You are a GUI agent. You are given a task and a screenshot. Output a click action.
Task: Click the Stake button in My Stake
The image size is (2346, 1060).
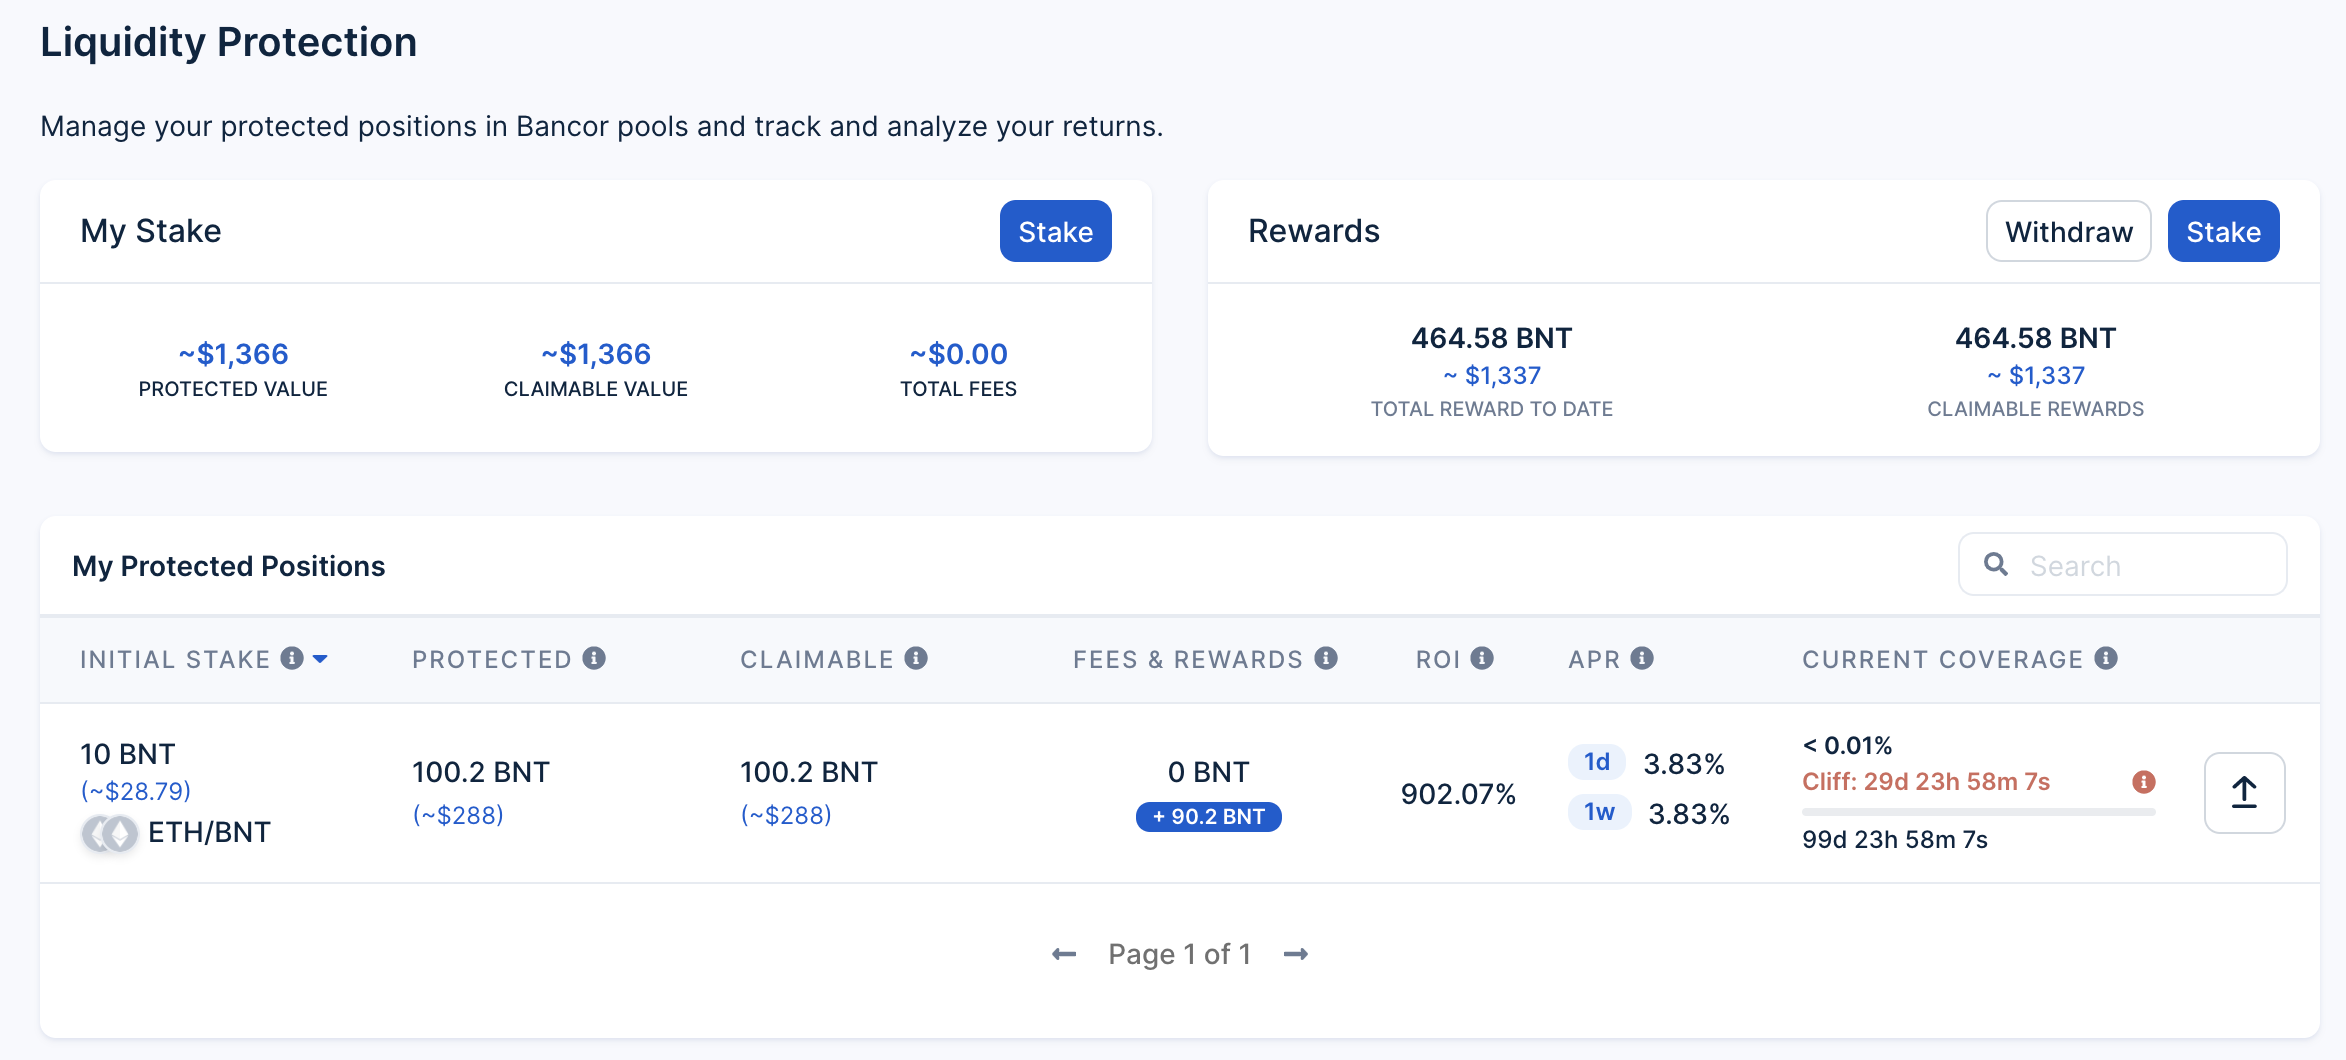pos(1055,231)
